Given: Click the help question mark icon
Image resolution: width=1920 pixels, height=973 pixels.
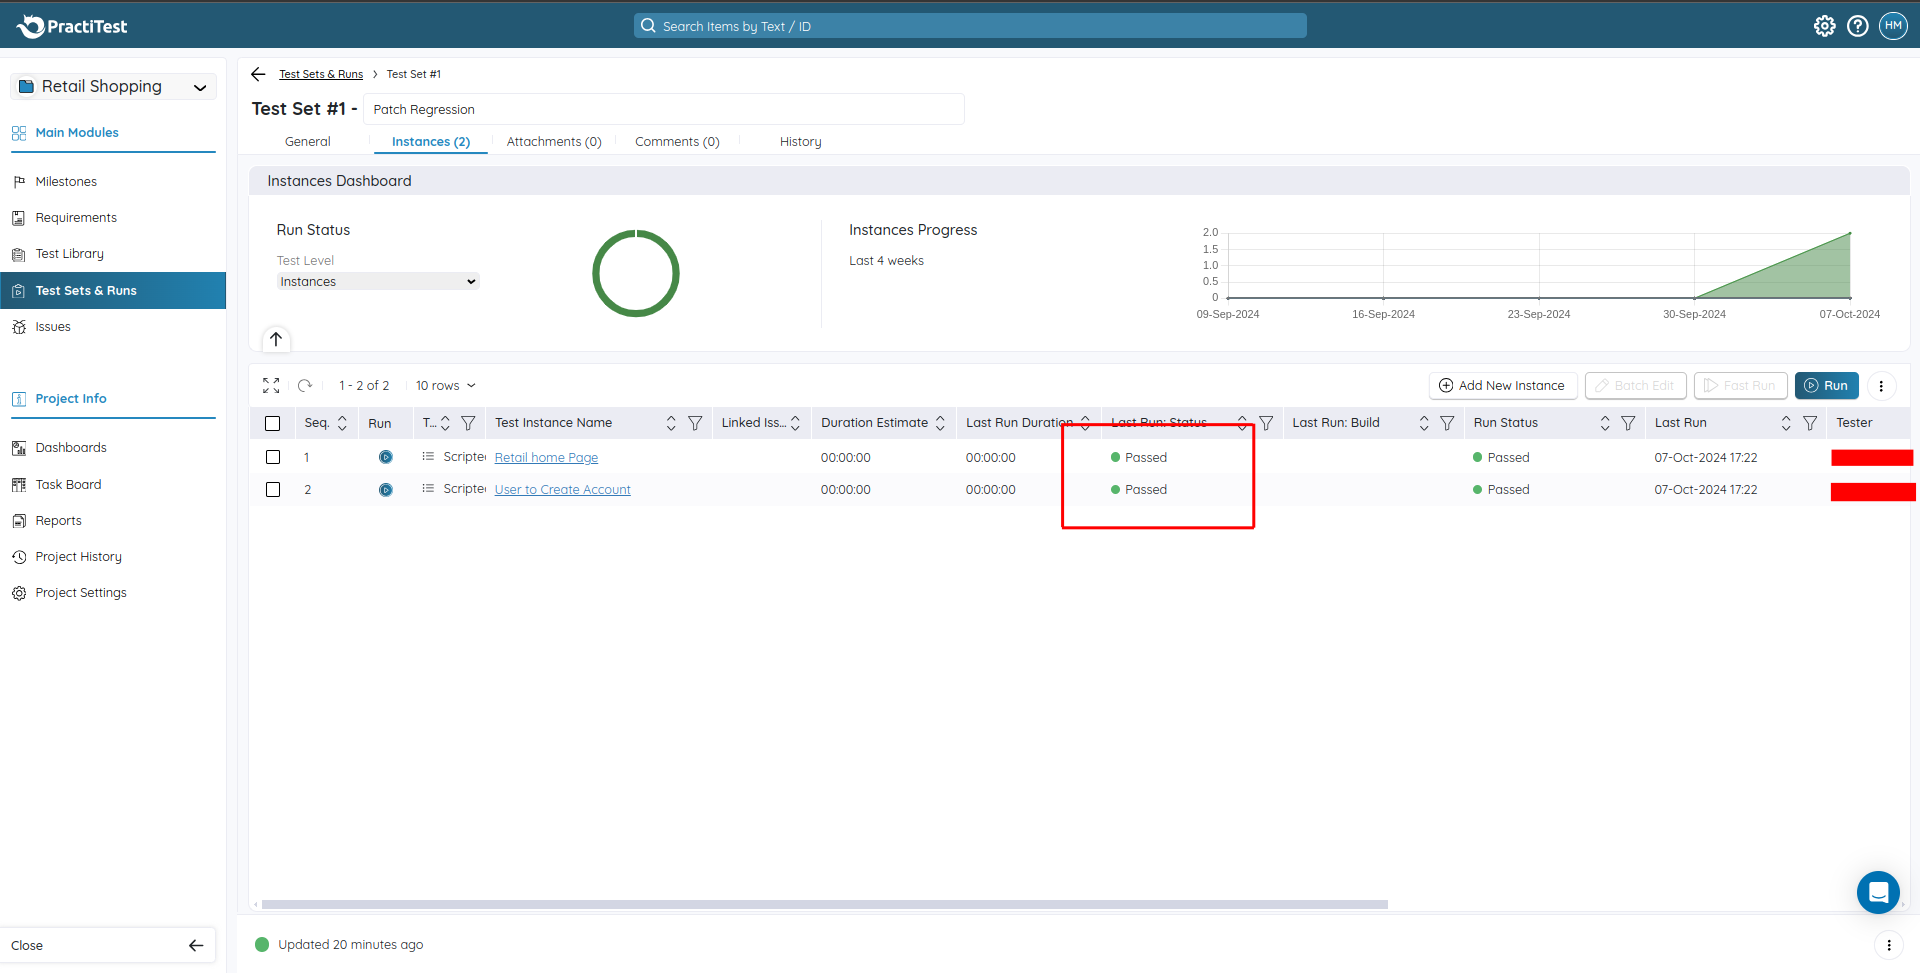Looking at the screenshot, I should point(1857,26).
